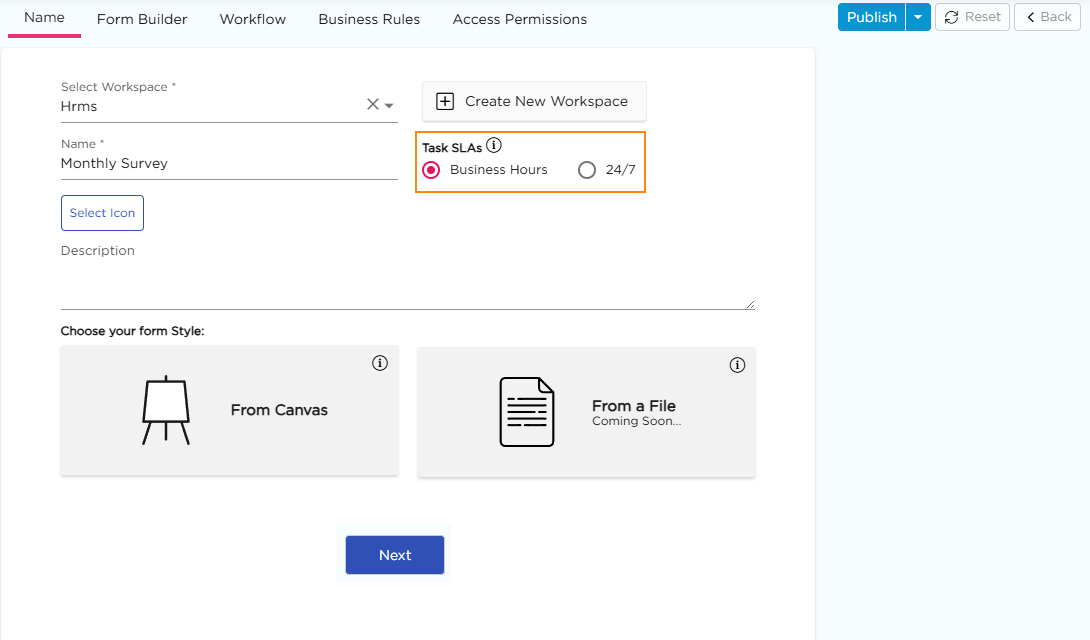Open the Access Permissions tab
The height and width of the screenshot is (640, 1090).
tap(520, 19)
